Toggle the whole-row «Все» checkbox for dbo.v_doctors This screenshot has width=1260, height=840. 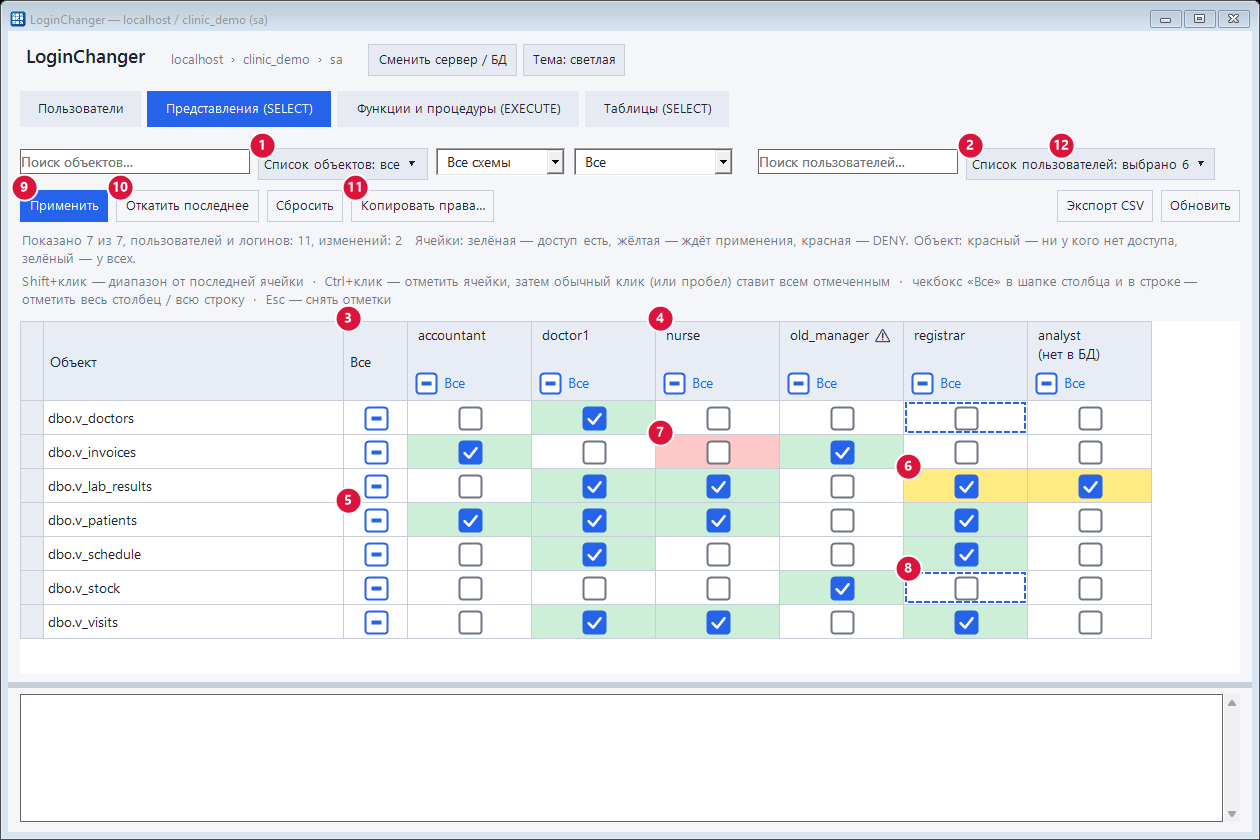(x=376, y=418)
